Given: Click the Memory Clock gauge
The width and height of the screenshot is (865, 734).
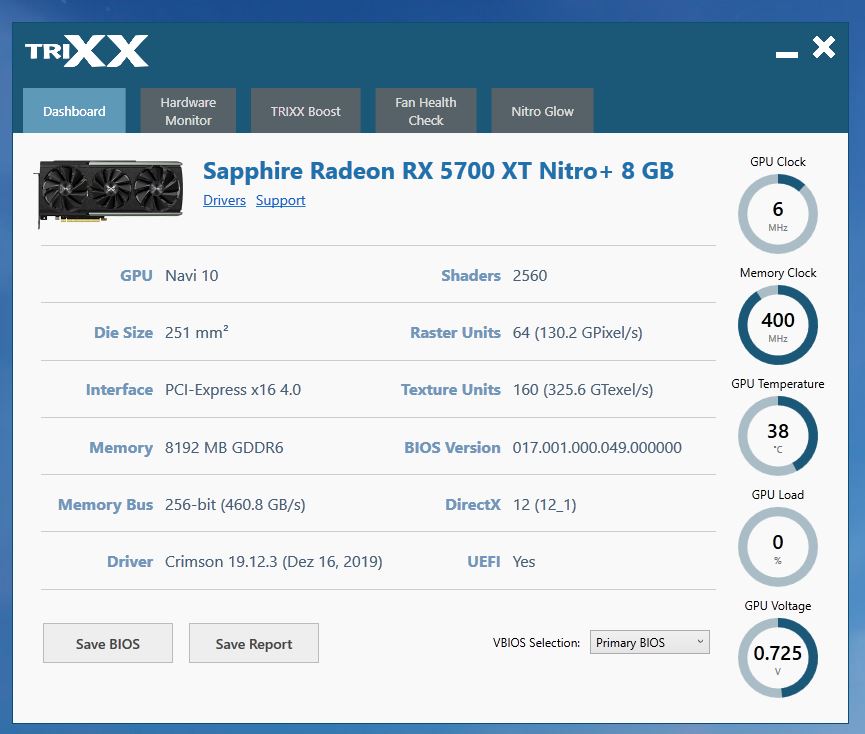Looking at the screenshot, I should [778, 325].
